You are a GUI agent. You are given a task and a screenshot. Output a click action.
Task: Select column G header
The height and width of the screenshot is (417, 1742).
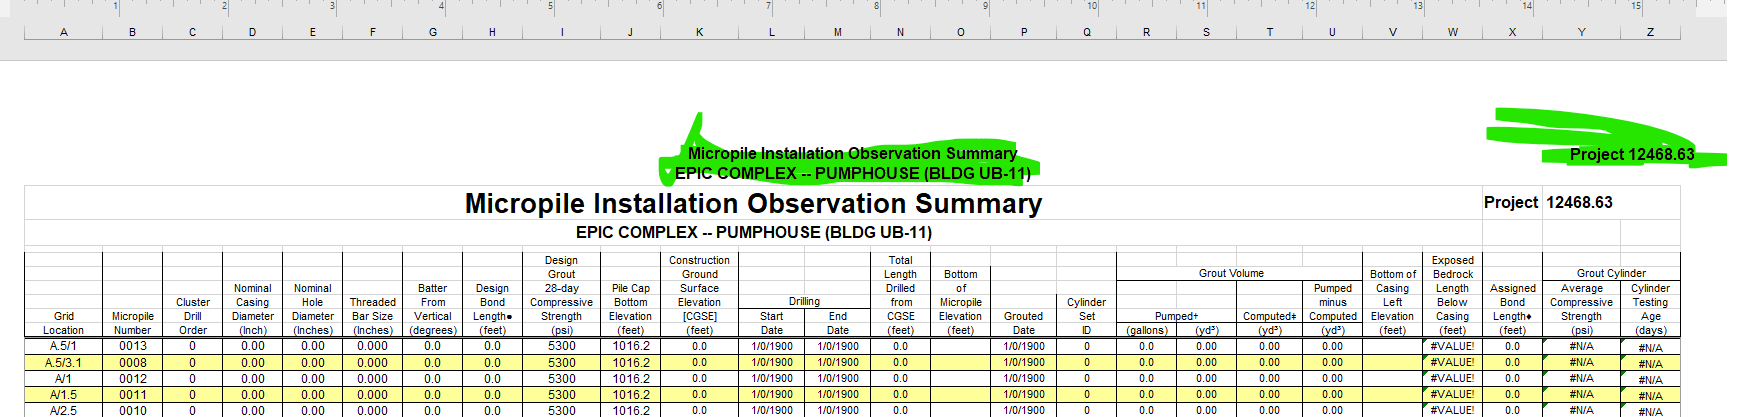tap(432, 32)
